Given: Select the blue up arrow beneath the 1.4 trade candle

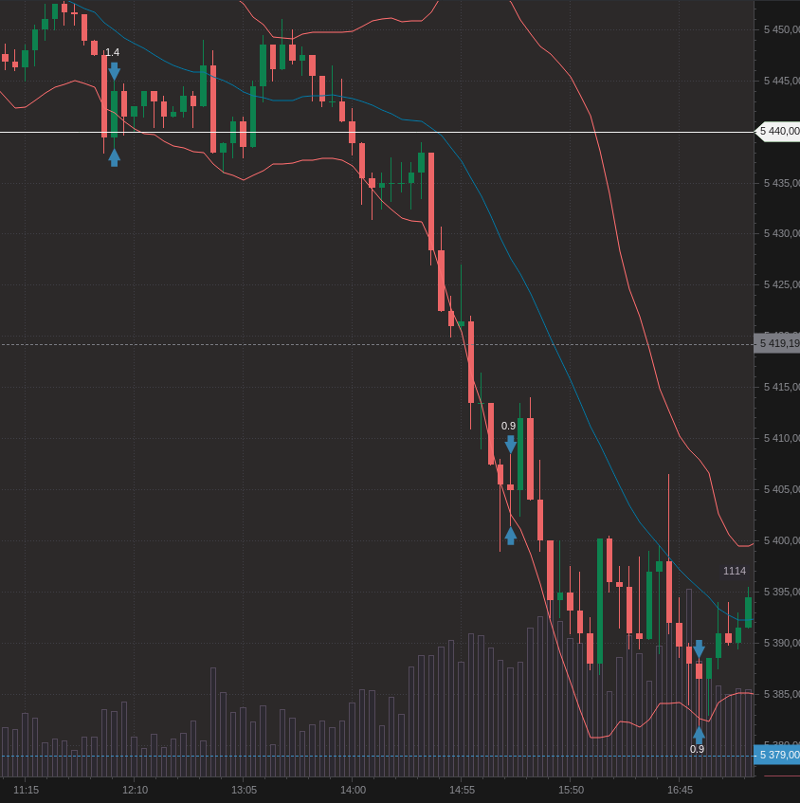Looking at the screenshot, I should point(114,157).
